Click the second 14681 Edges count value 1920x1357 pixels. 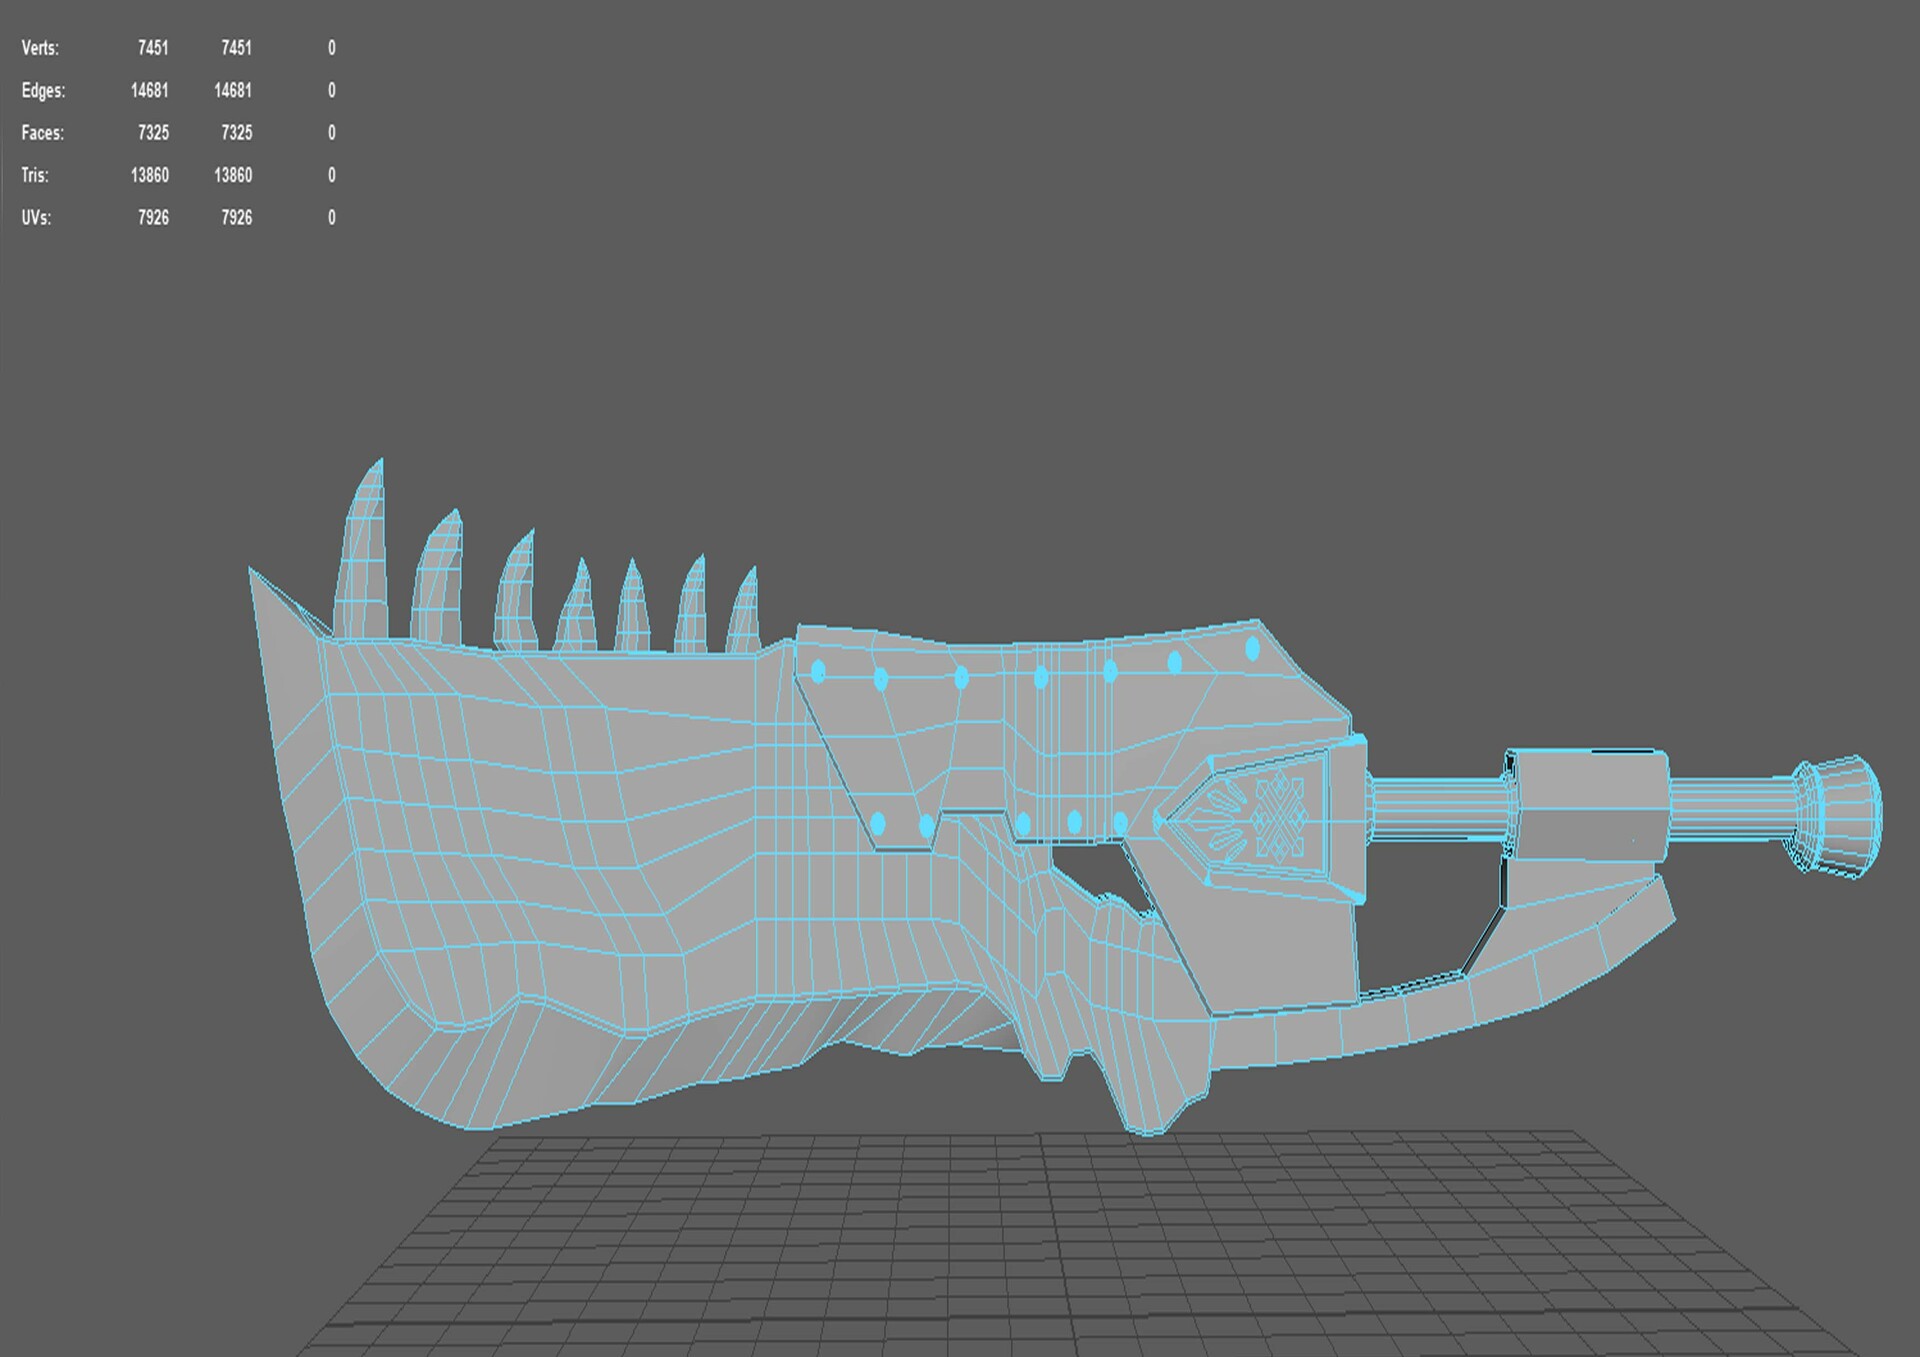click(x=232, y=91)
